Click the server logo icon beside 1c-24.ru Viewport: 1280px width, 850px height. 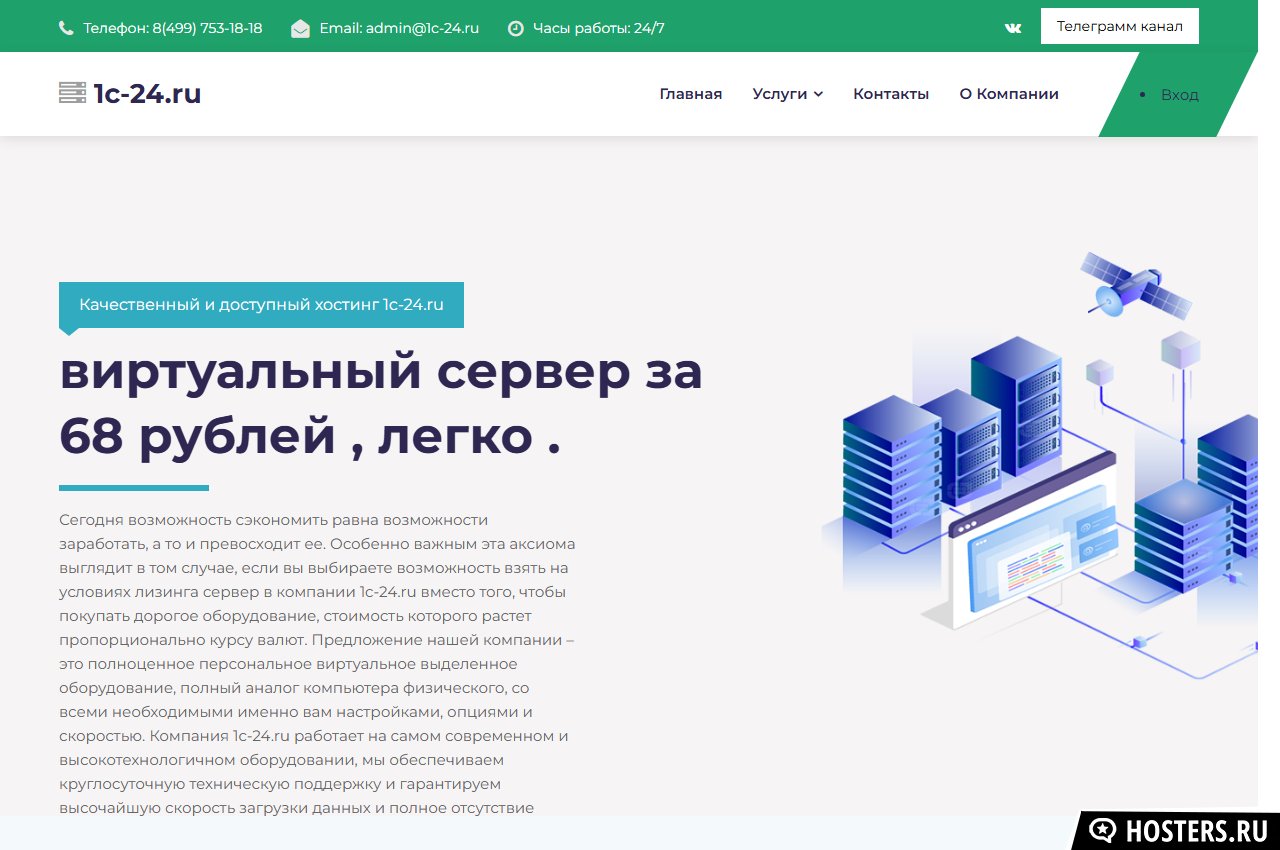(x=72, y=93)
